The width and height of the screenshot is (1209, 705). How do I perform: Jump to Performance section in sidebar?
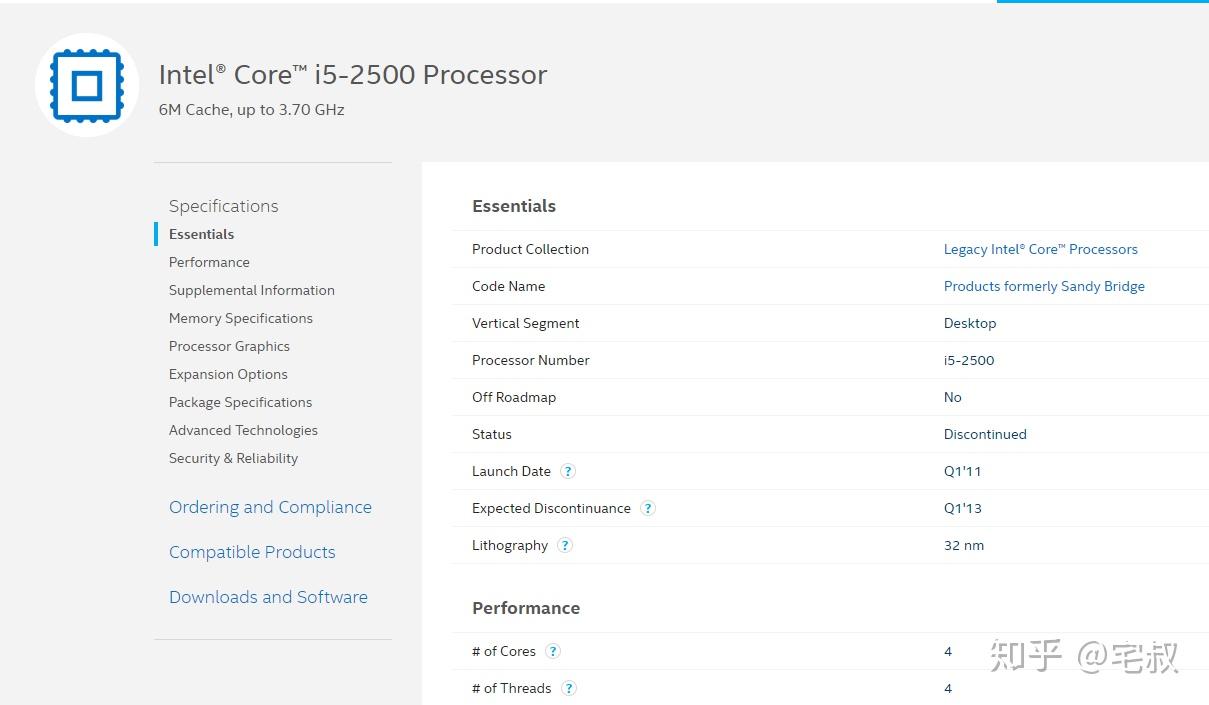point(209,262)
